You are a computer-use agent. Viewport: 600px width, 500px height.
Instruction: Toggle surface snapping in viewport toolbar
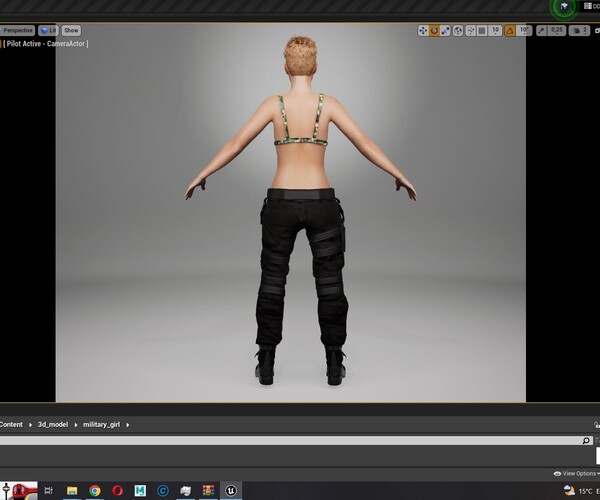471,31
